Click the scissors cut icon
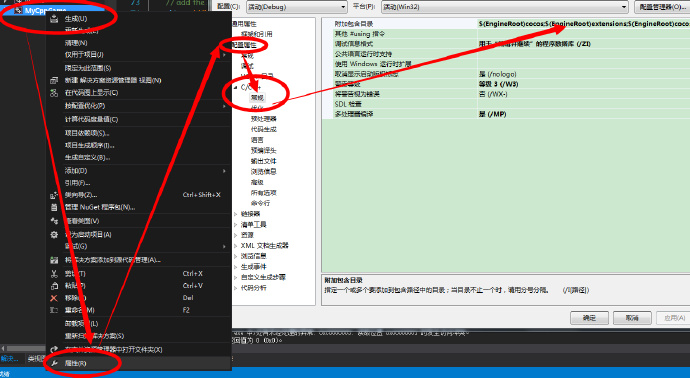Screen dimensions: 690x378 point(54,274)
